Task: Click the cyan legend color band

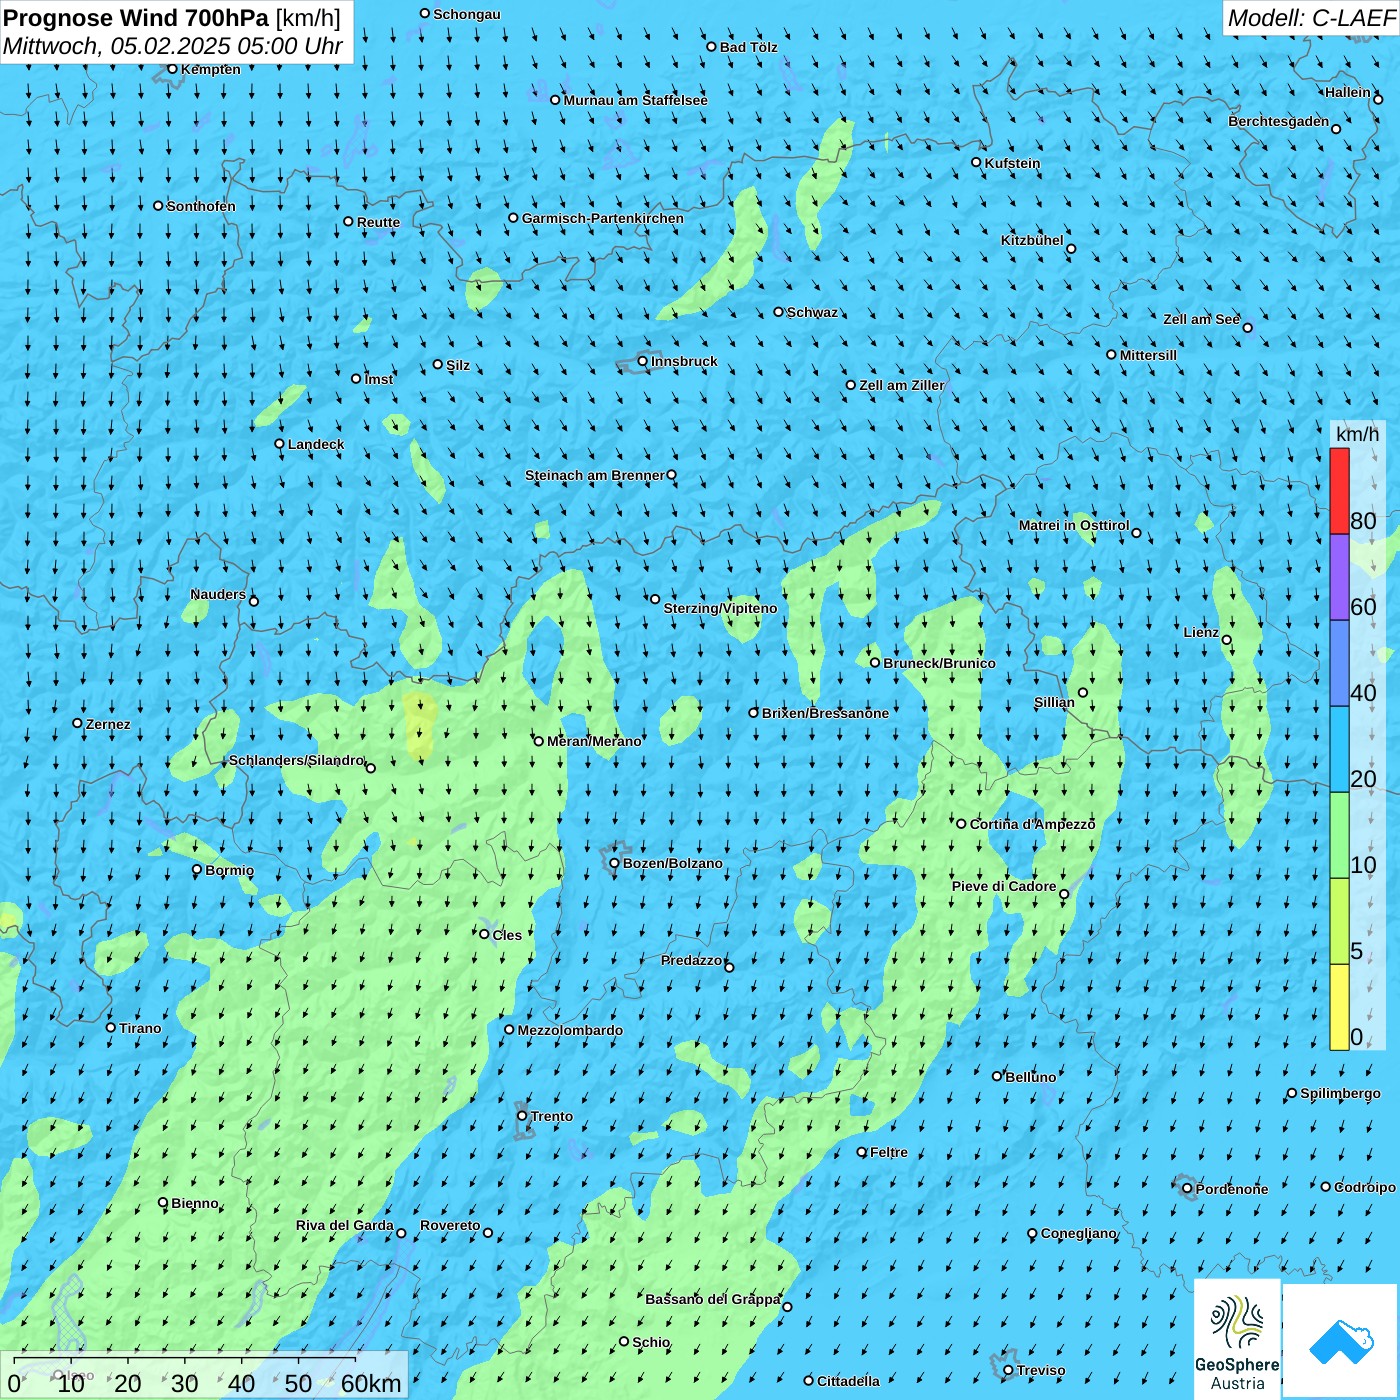Action: 1339,749
